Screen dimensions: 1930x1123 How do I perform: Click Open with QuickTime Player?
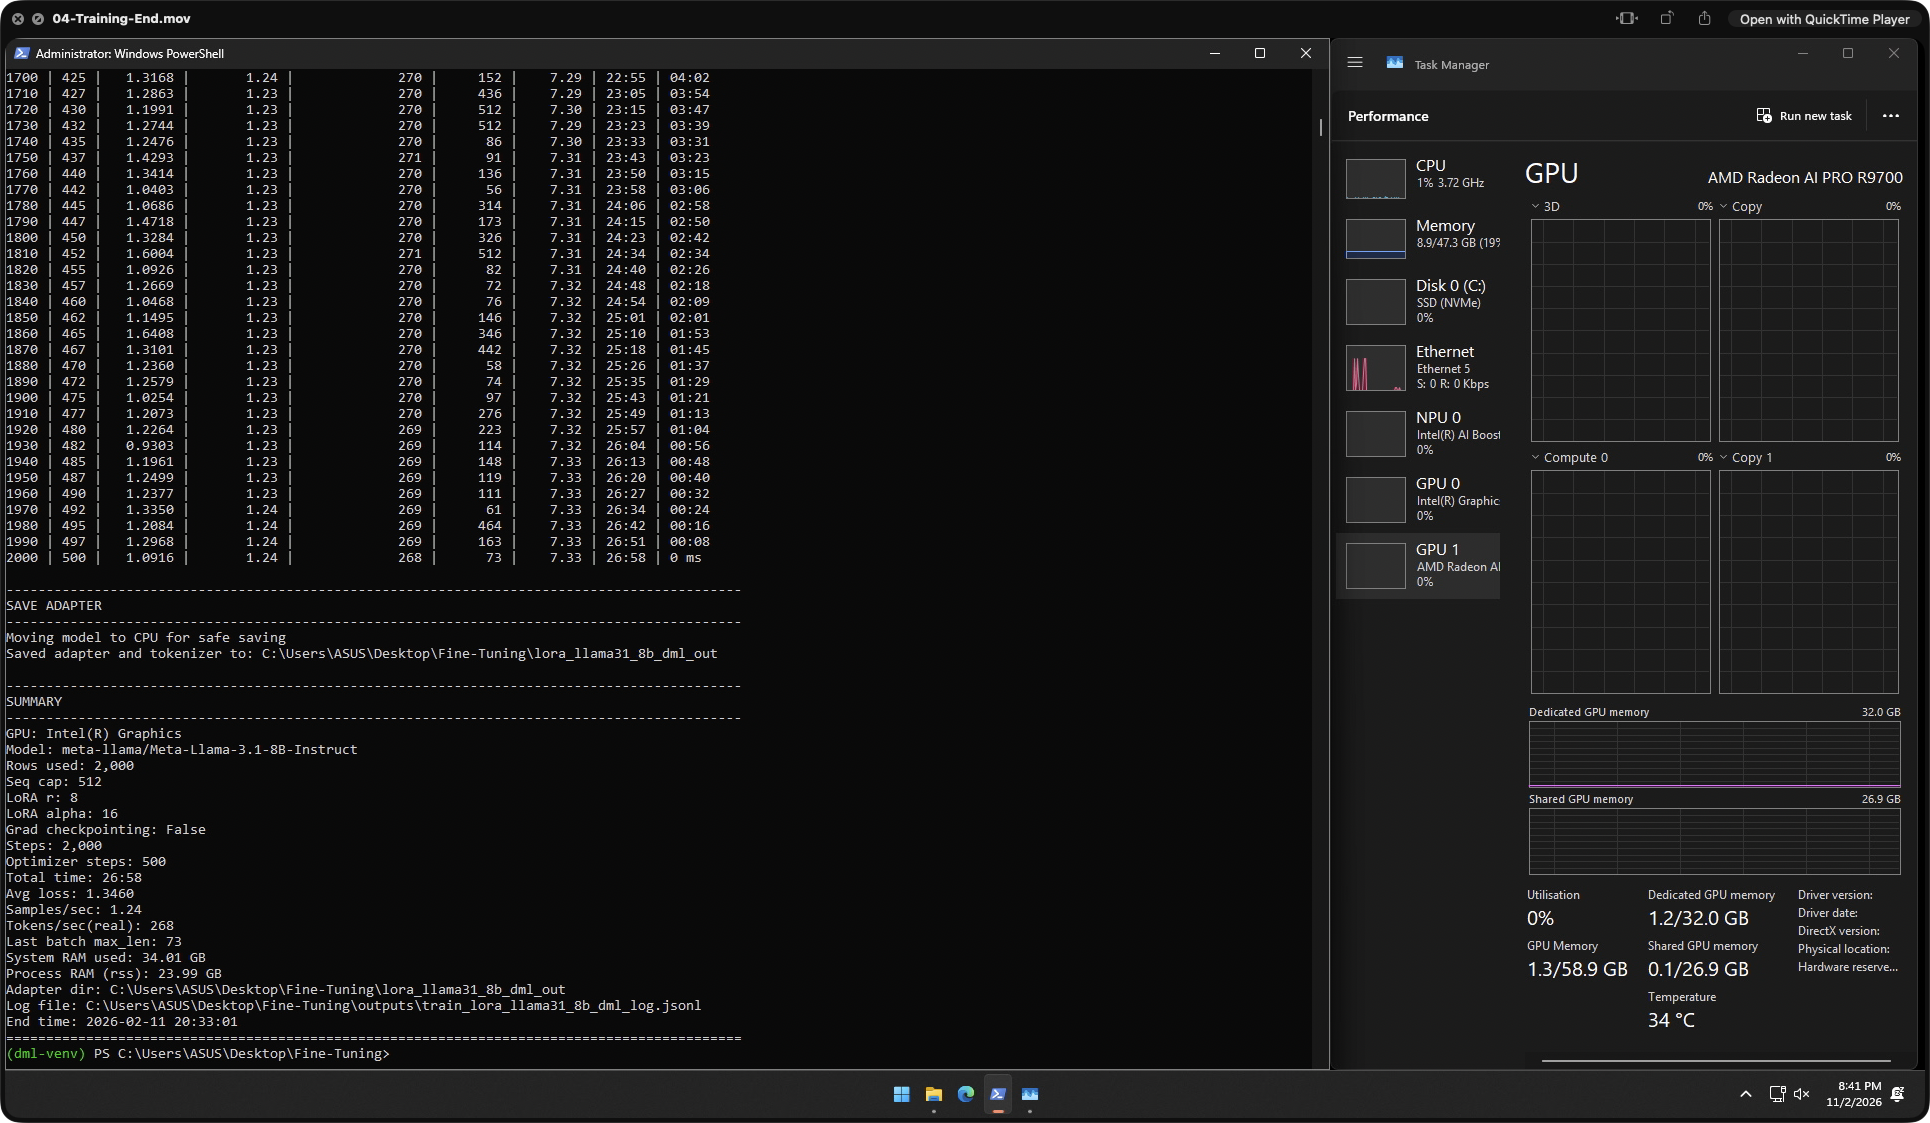click(1823, 18)
